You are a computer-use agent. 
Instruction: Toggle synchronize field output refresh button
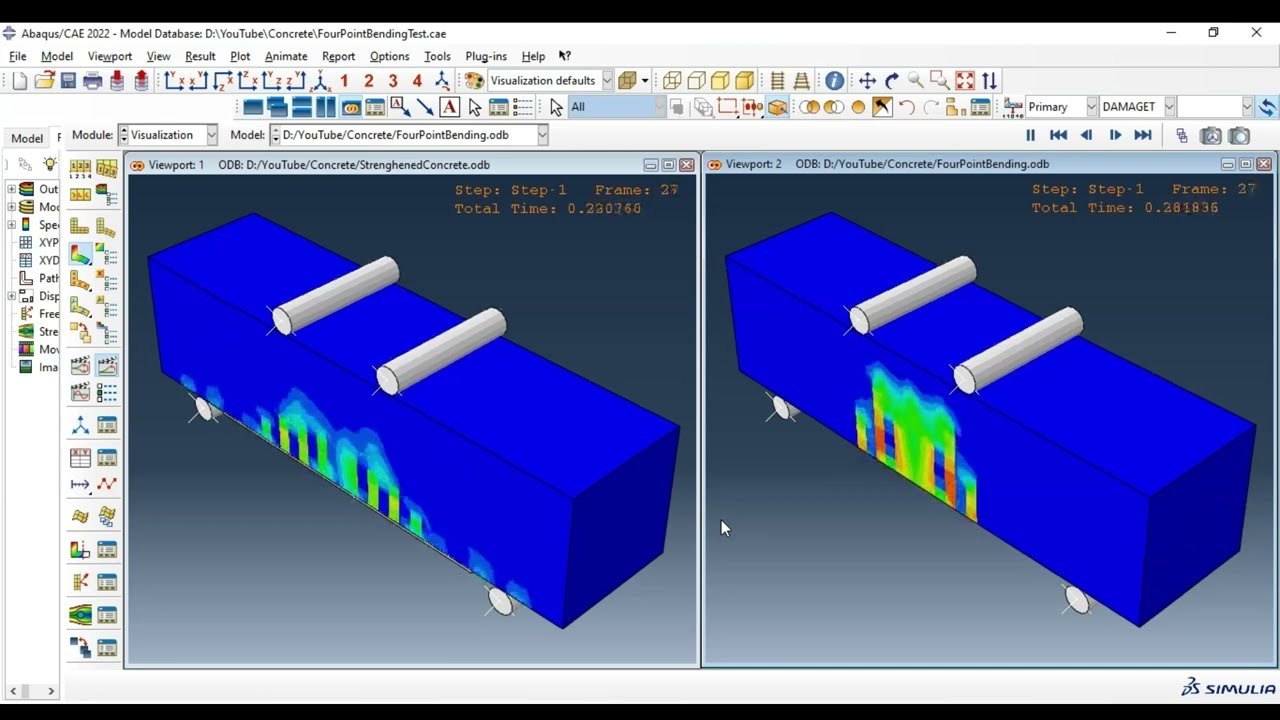point(1267,107)
